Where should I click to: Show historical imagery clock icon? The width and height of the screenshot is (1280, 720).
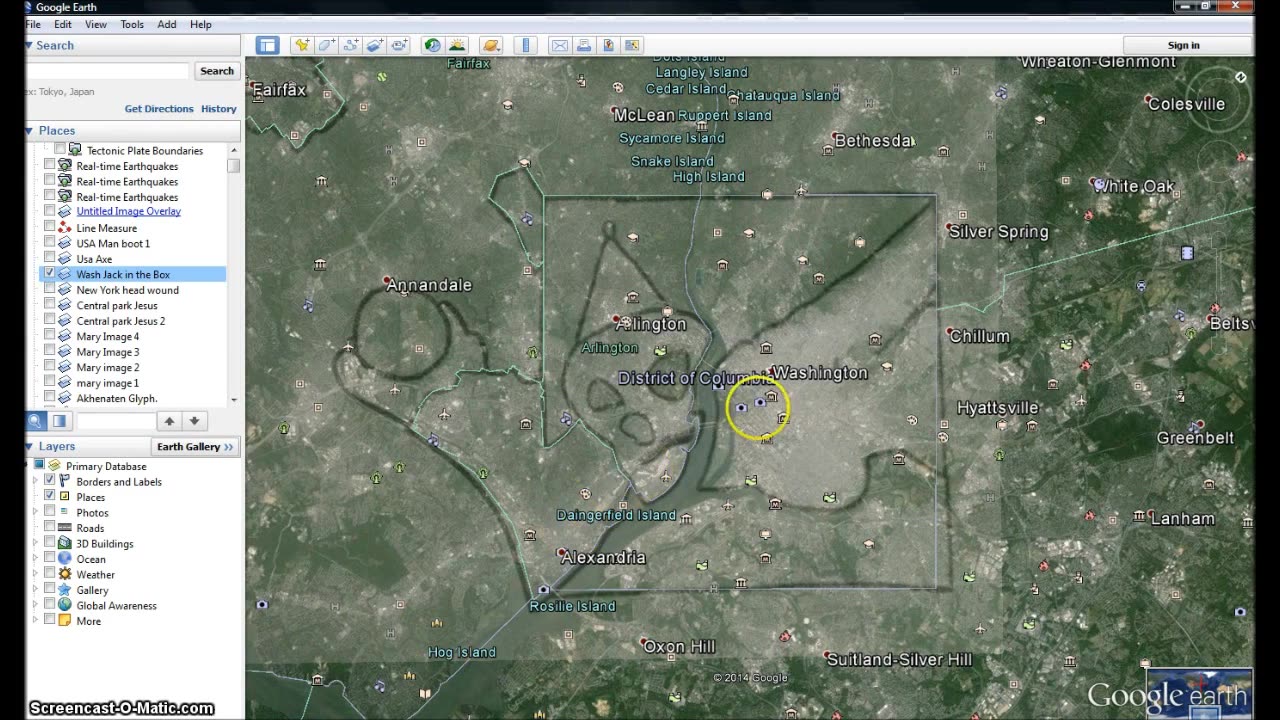pos(432,45)
